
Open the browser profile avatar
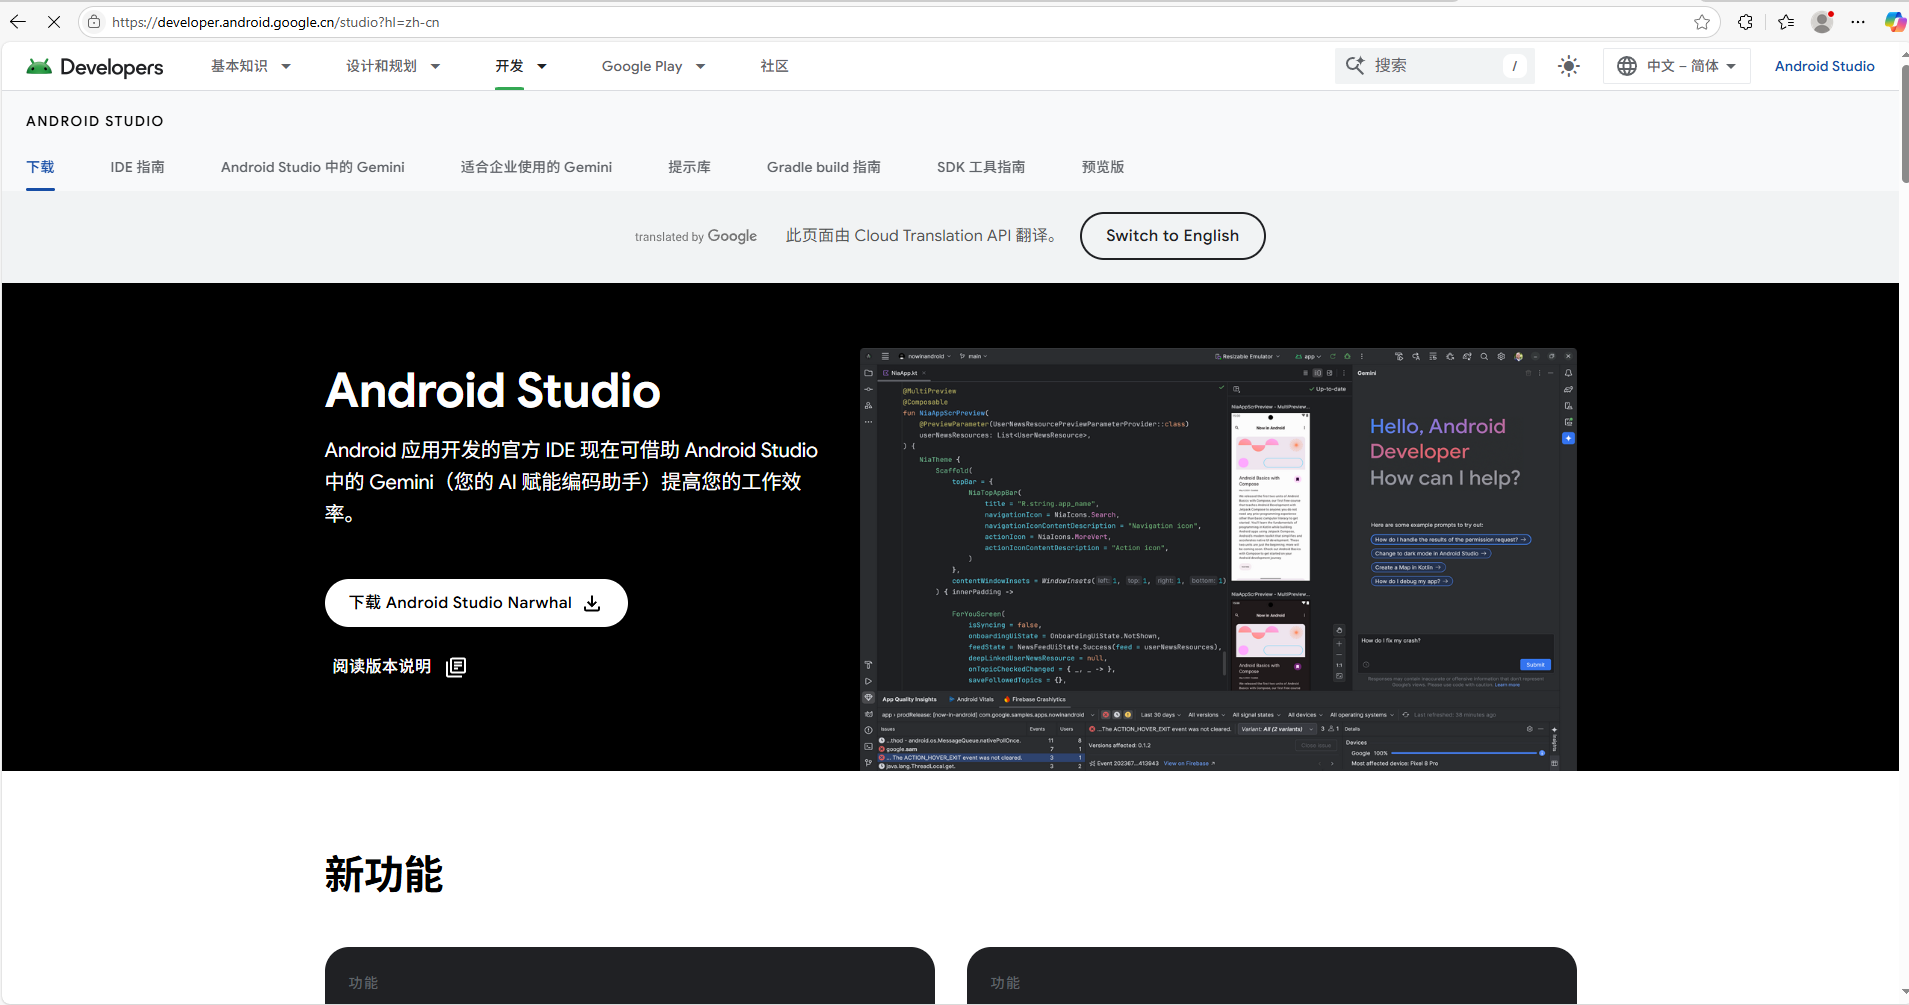(x=1823, y=22)
